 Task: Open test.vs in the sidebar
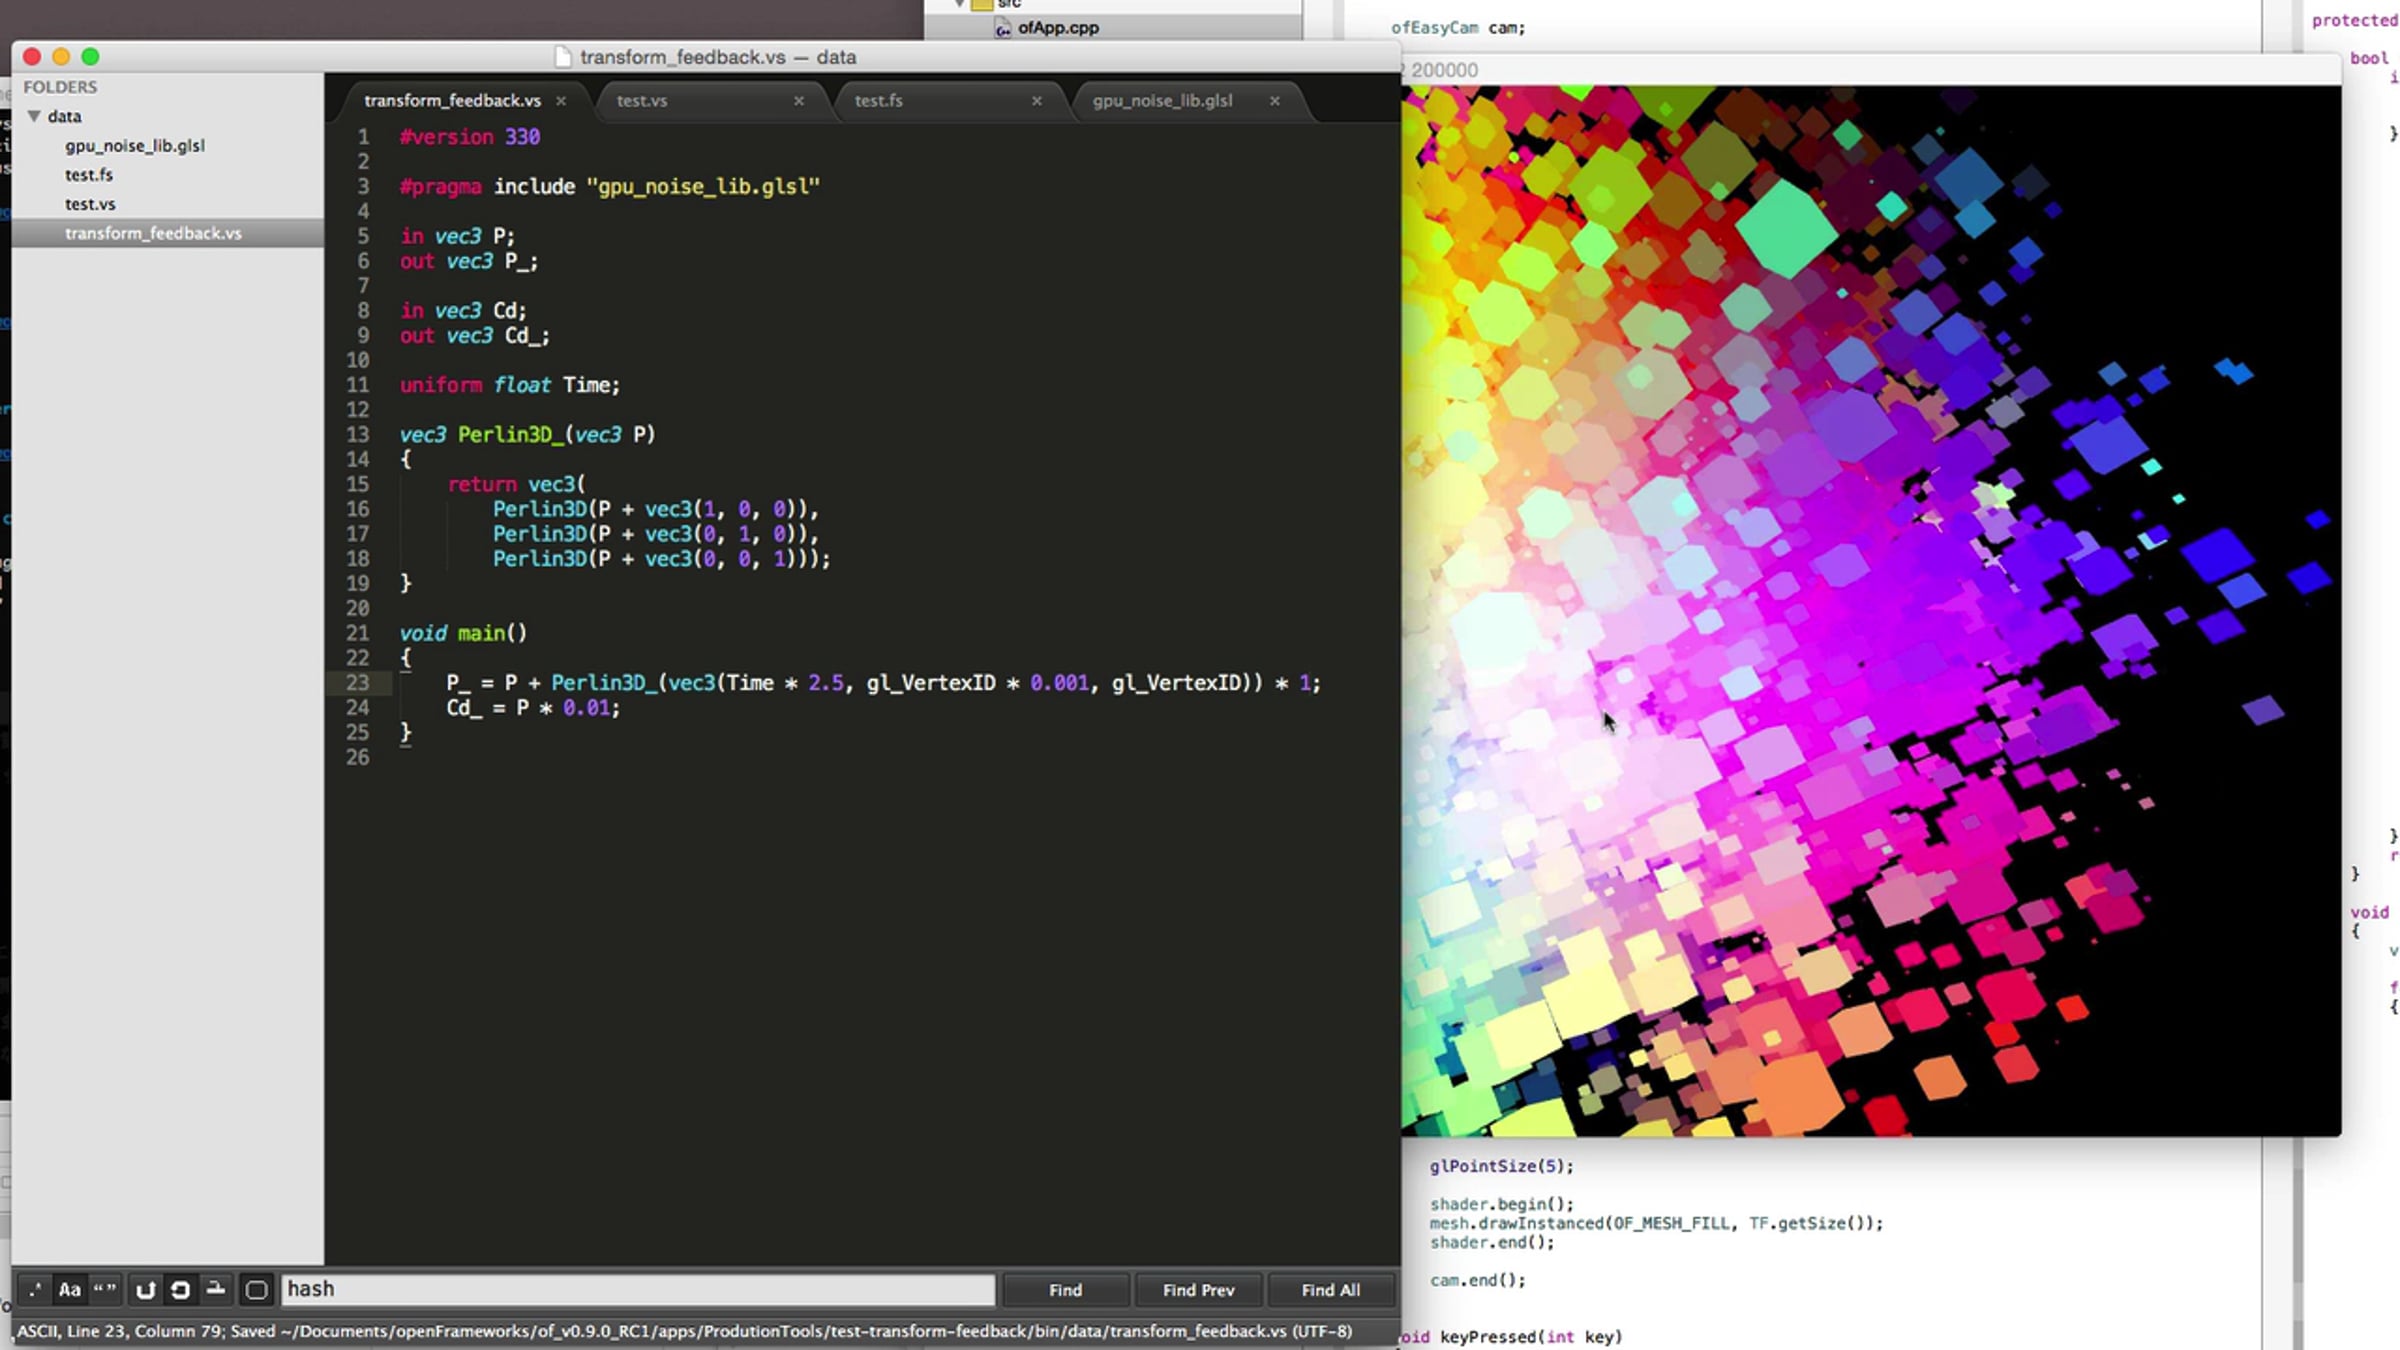tap(90, 204)
